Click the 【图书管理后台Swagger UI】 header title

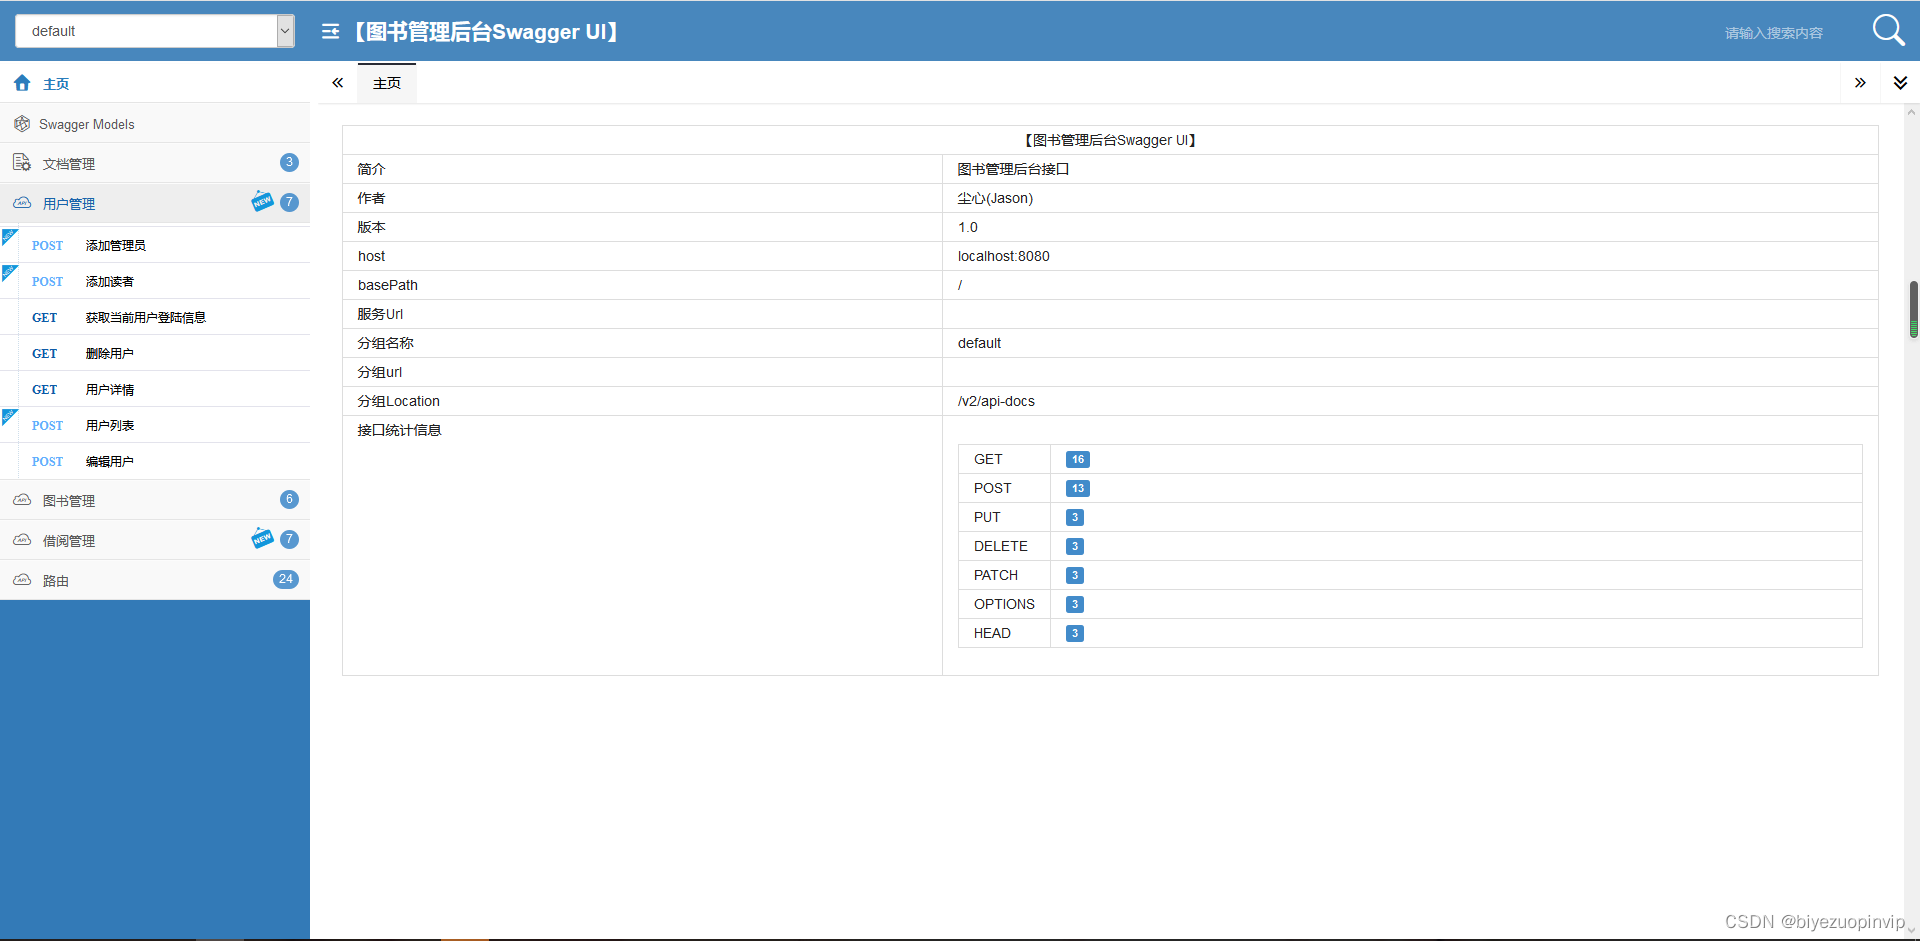click(486, 32)
